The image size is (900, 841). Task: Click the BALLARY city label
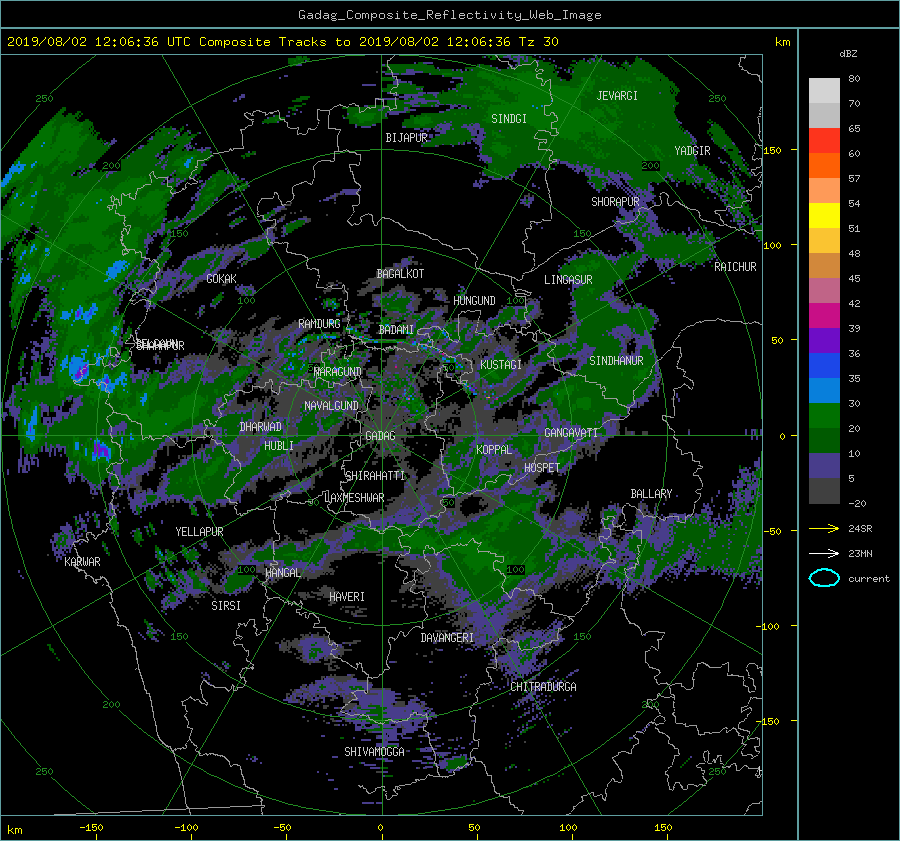coord(651,494)
